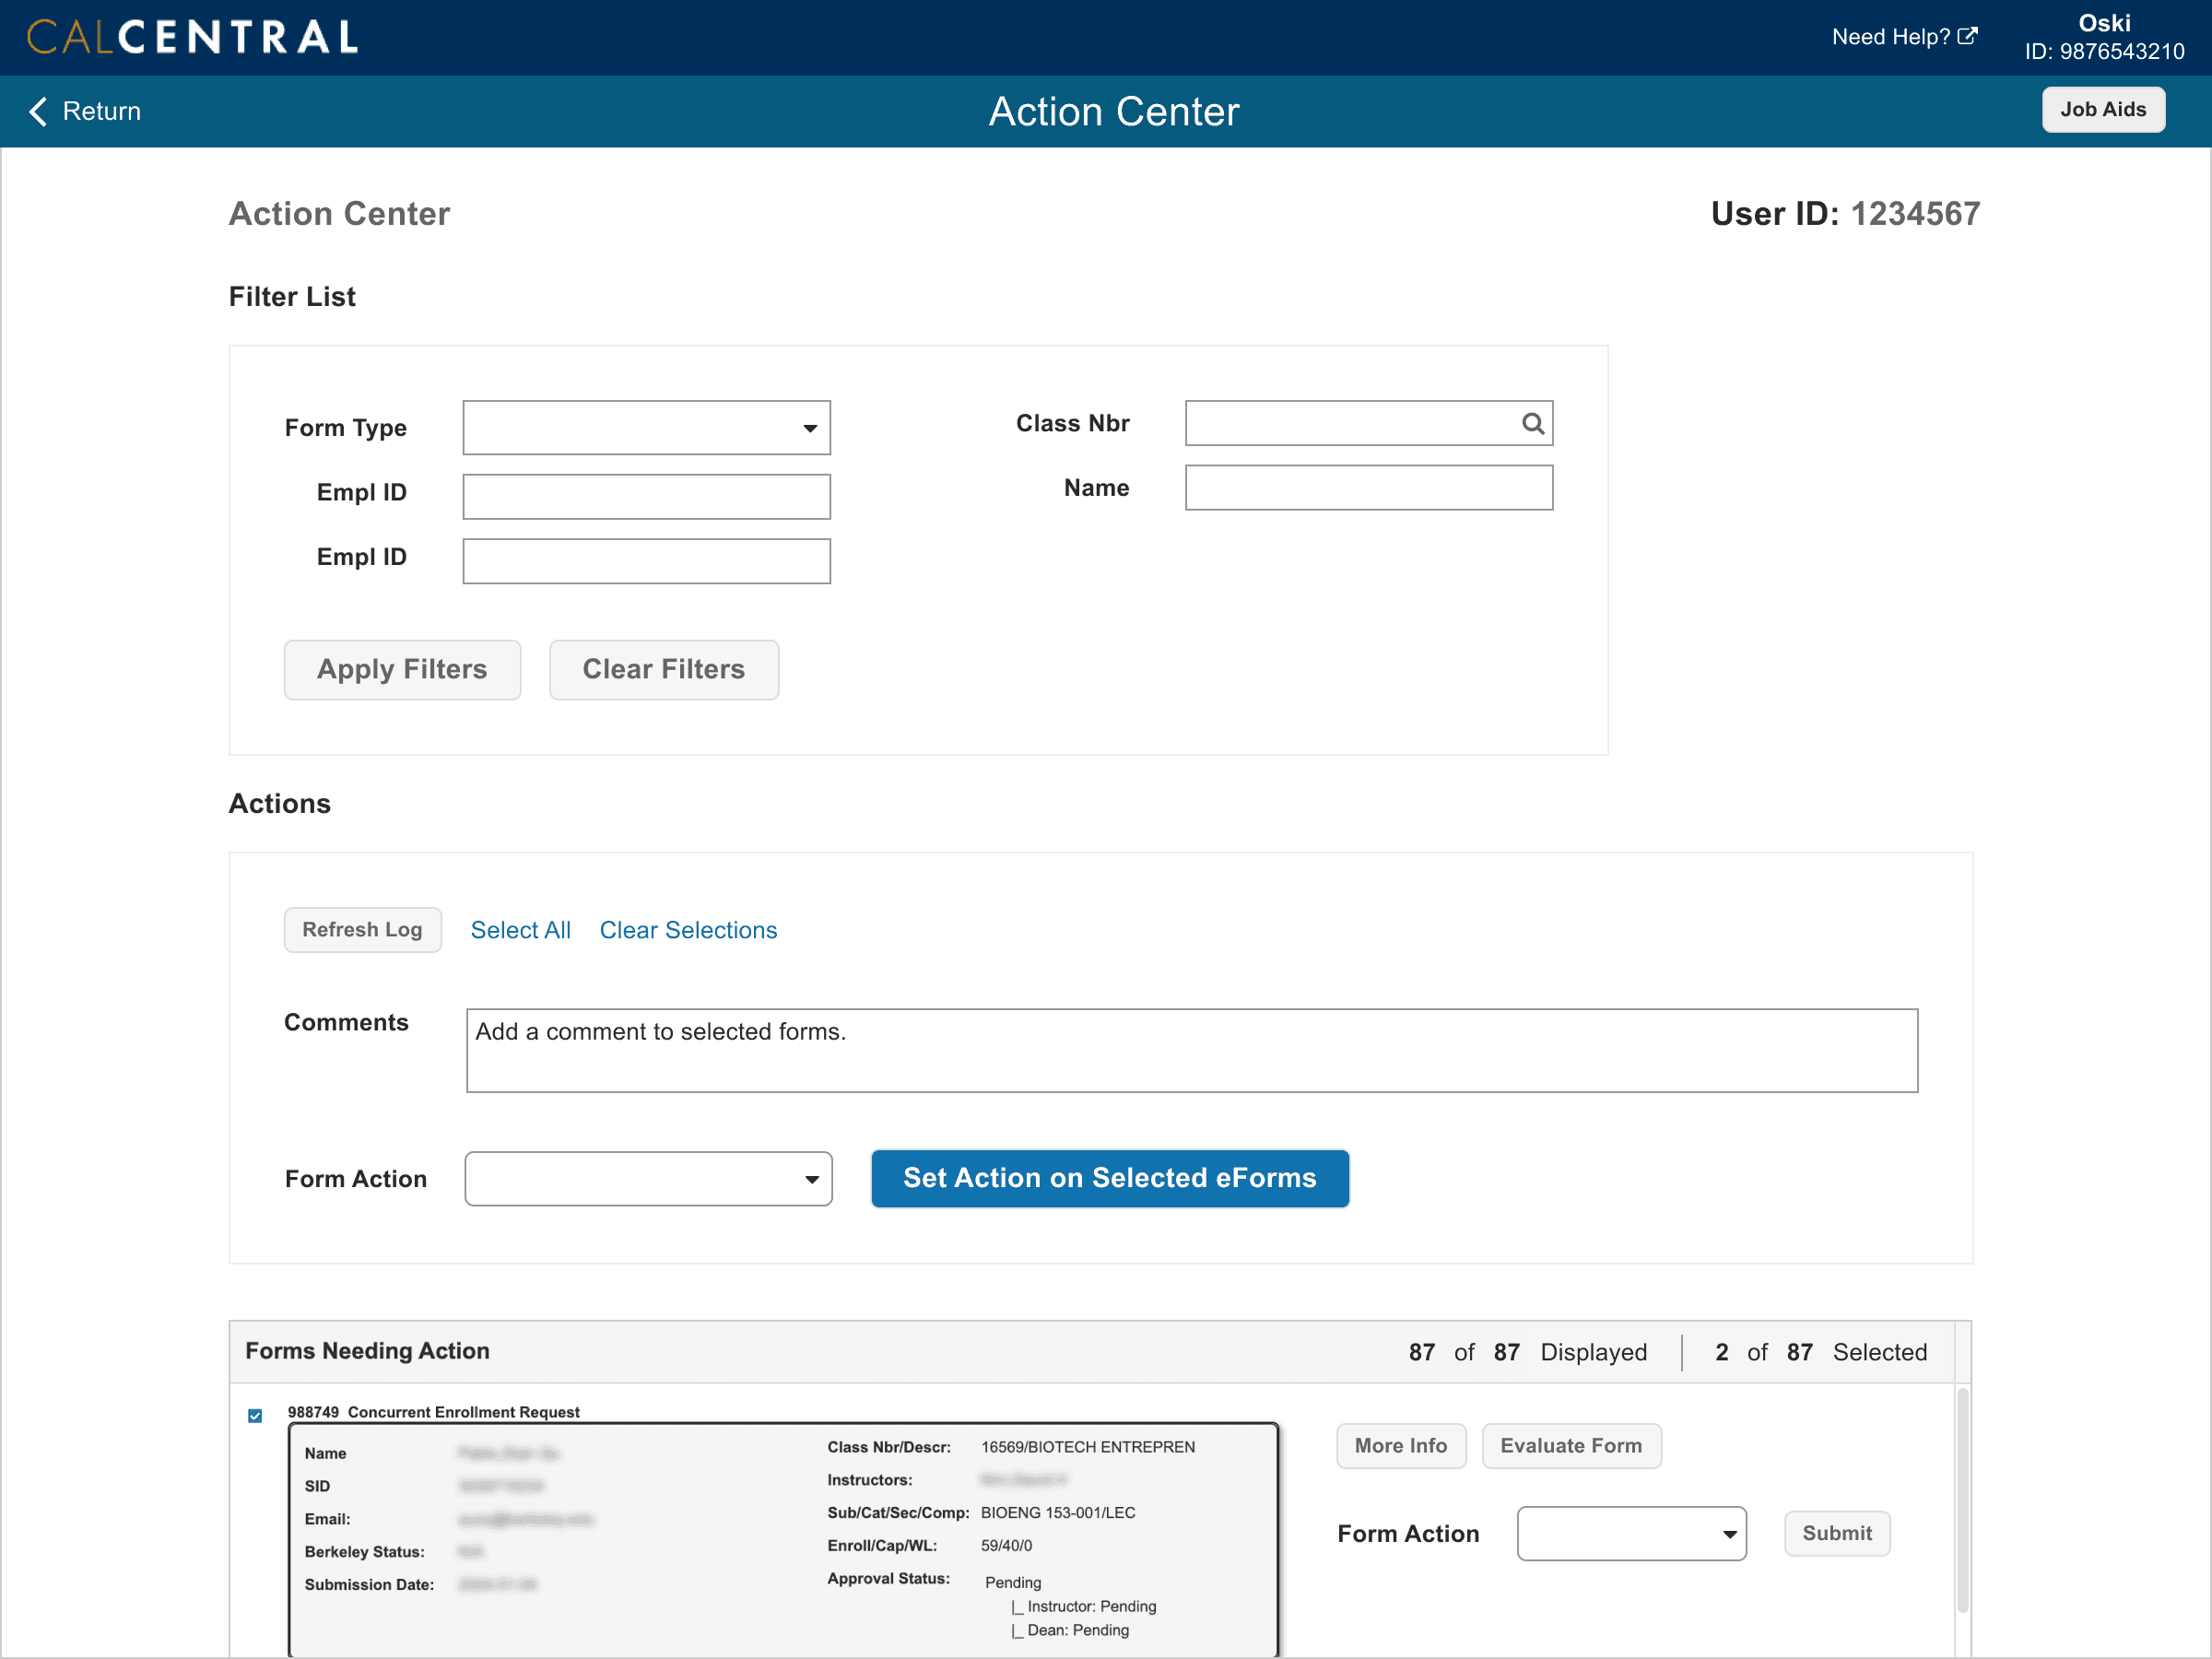Click the Name filter input field
The image size is (2212, 1659).
1368,488
